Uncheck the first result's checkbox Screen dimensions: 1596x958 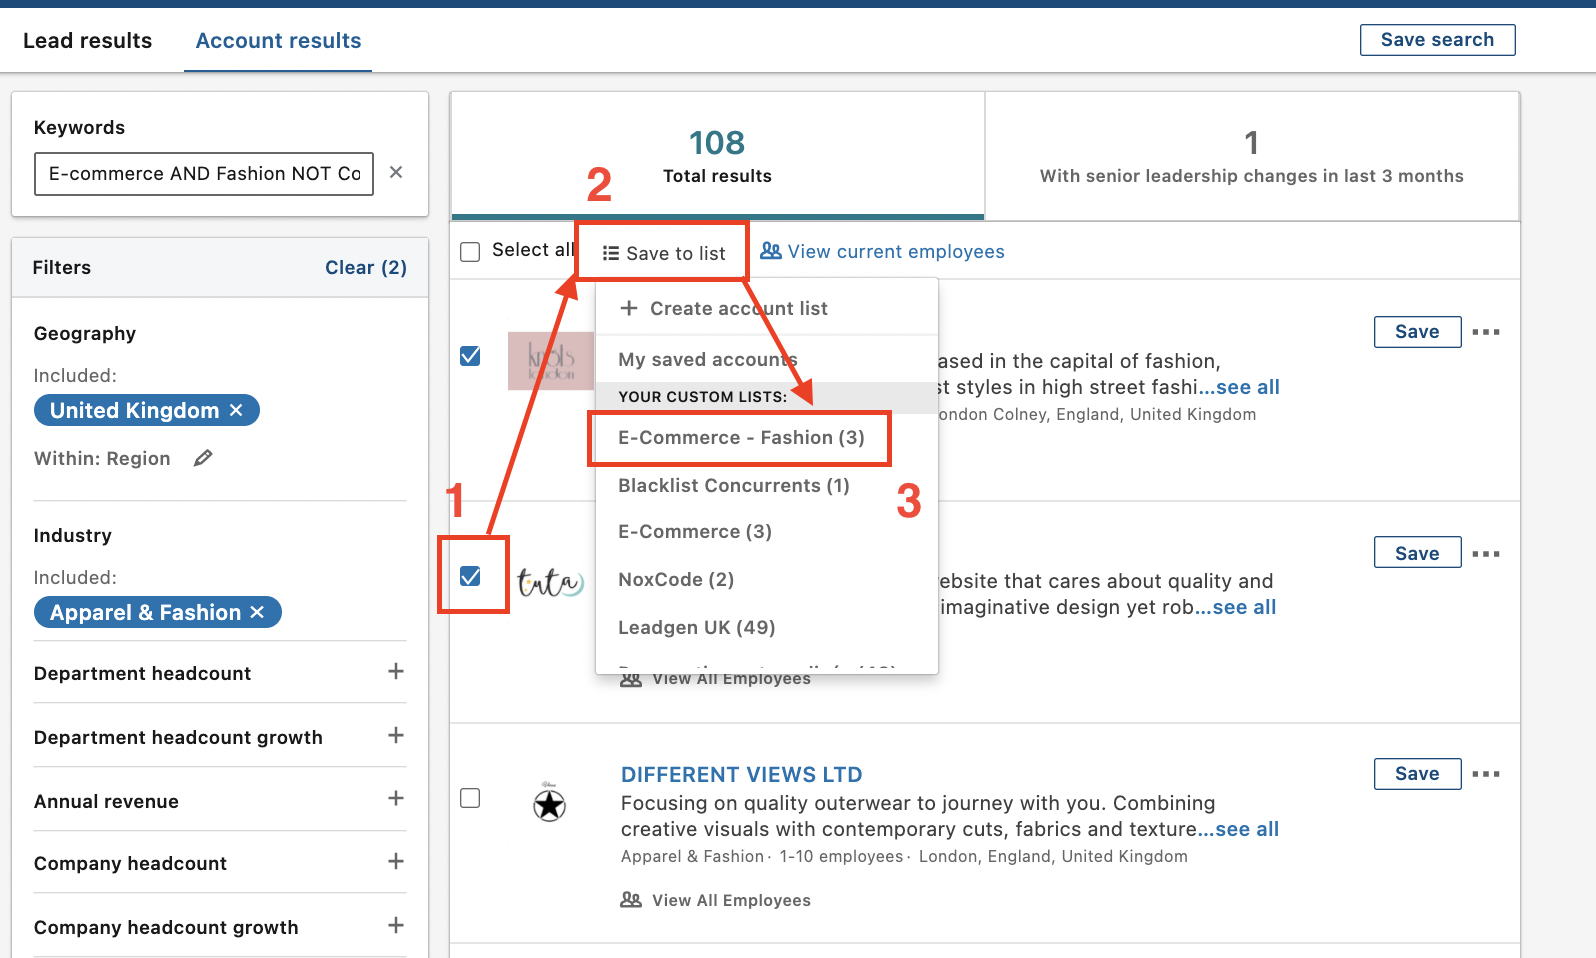click(x=470, y=356)
